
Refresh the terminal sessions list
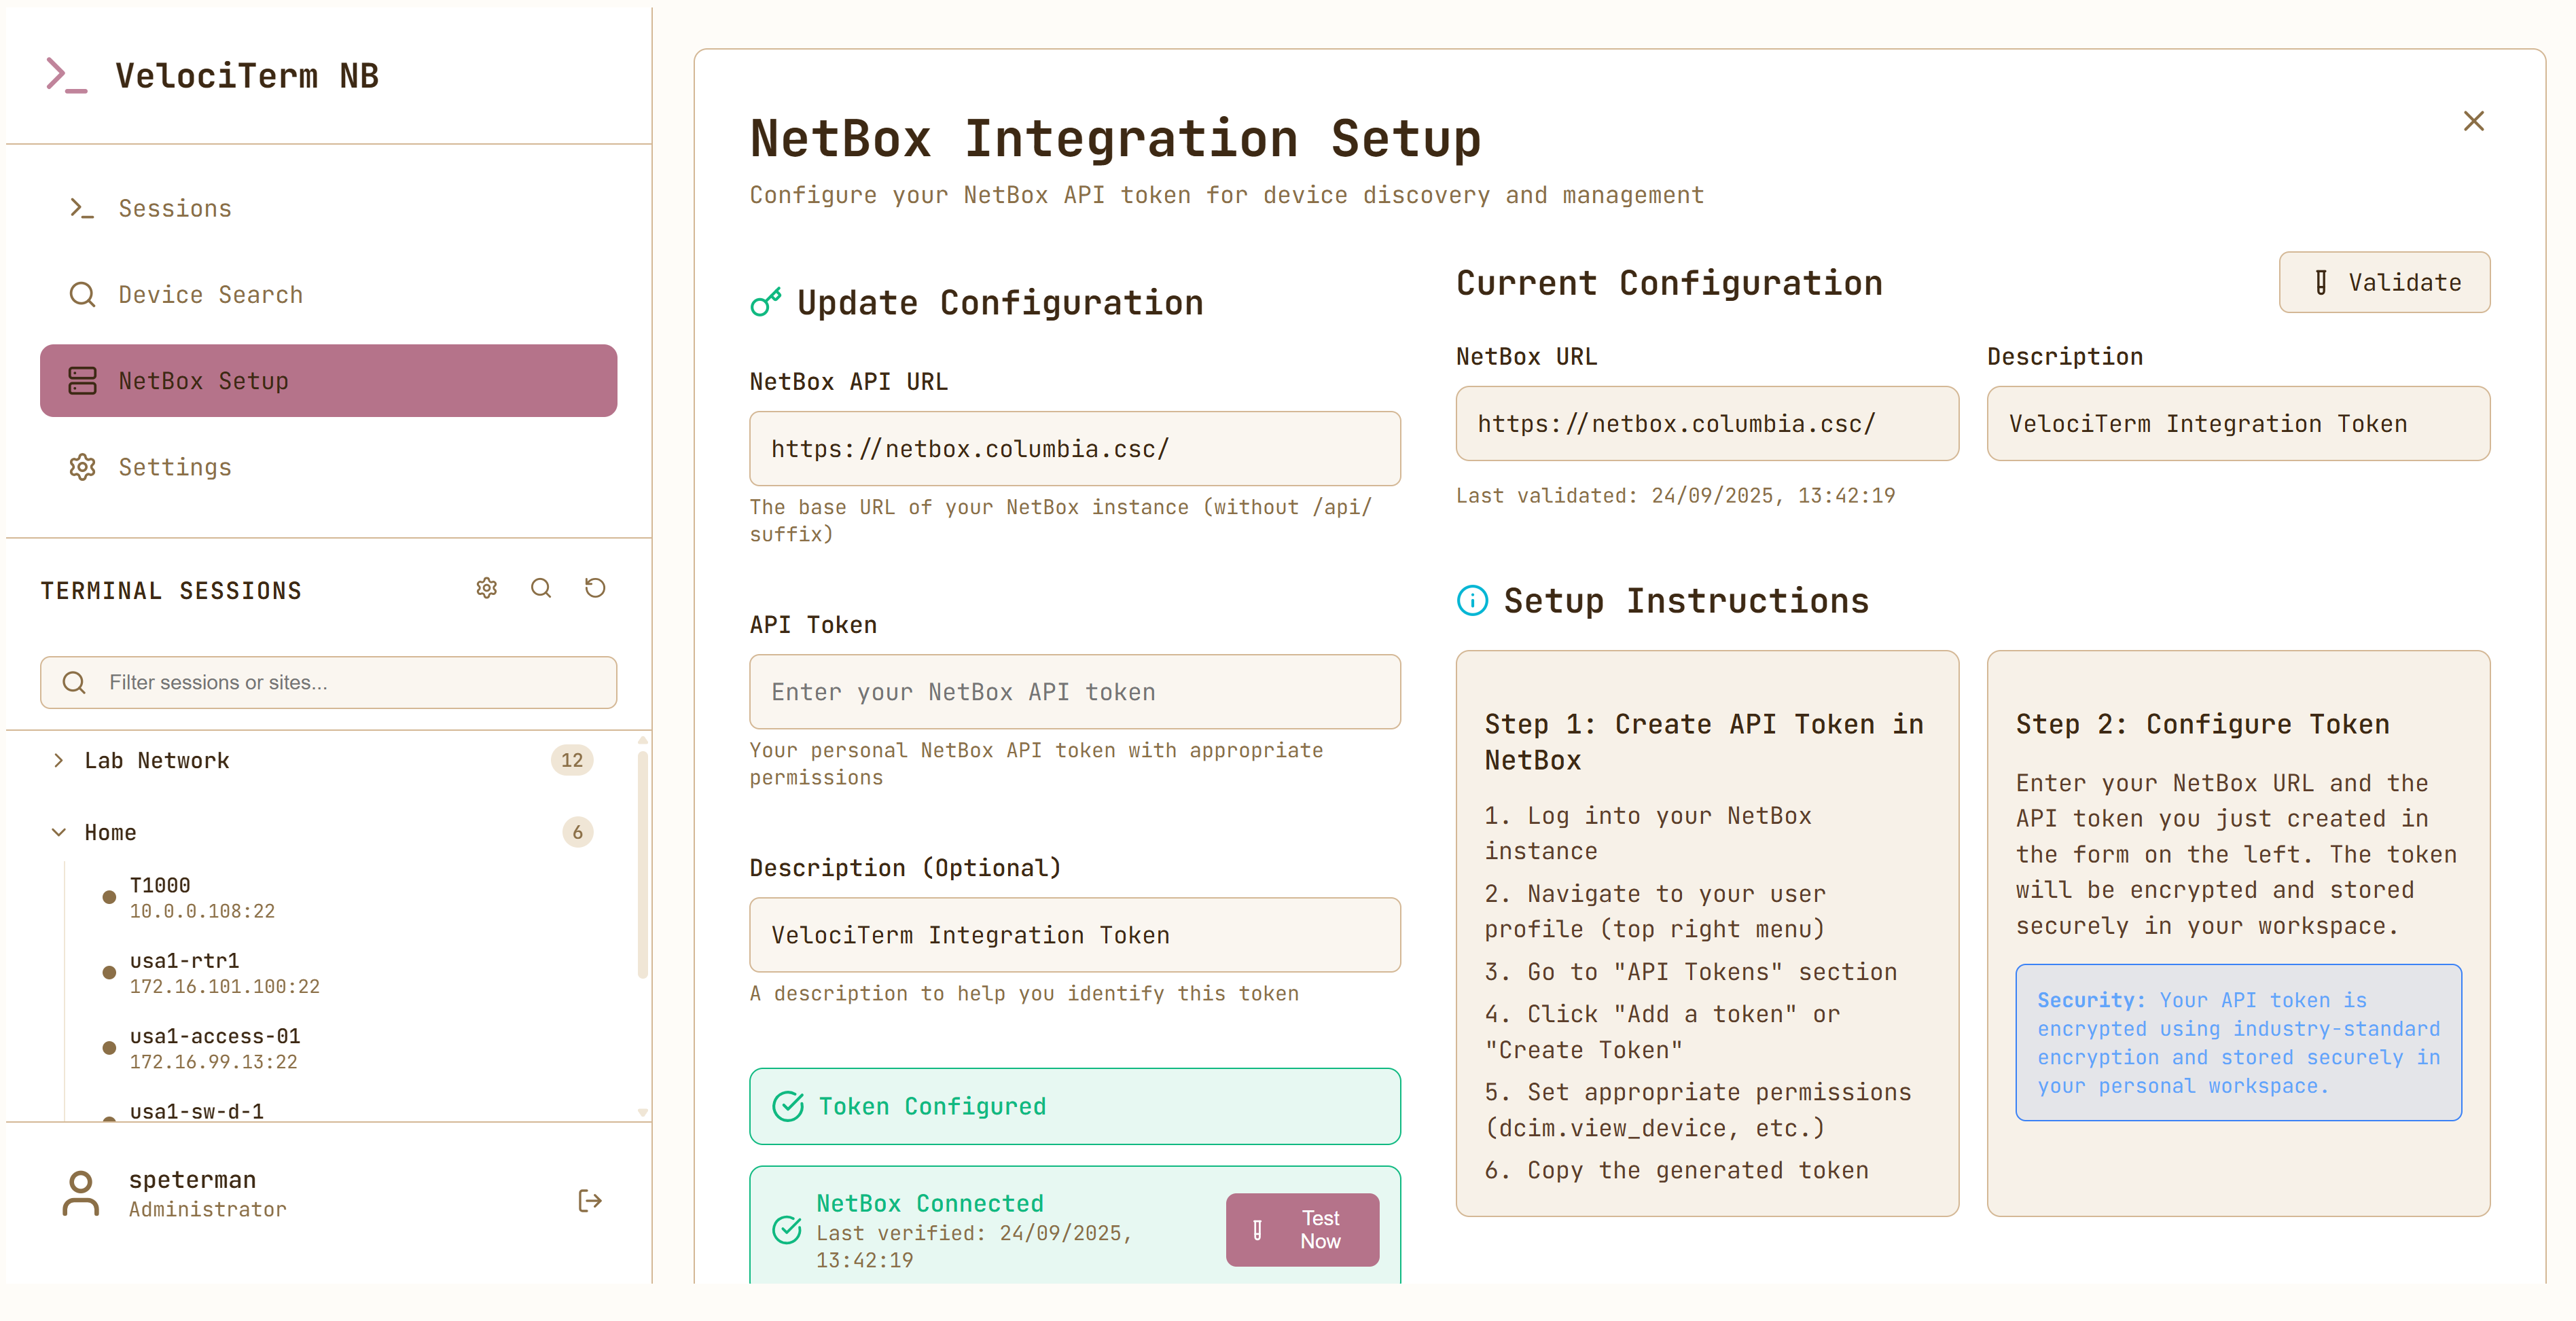[595, 588]
